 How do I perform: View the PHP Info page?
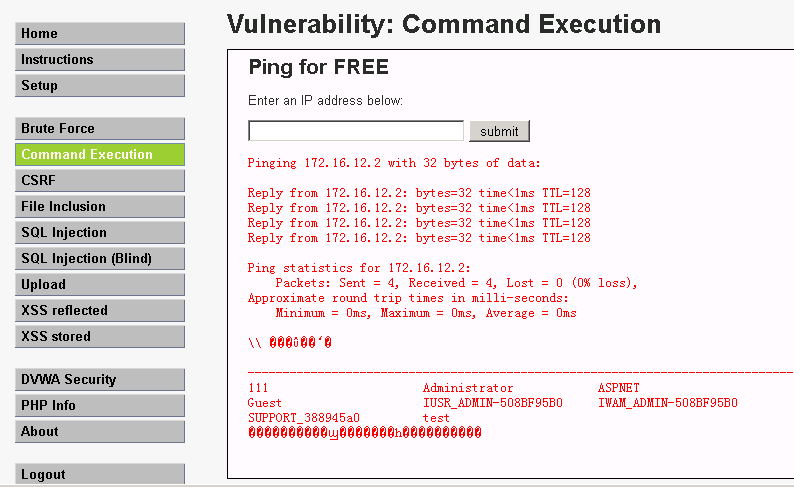coord(100,406)
